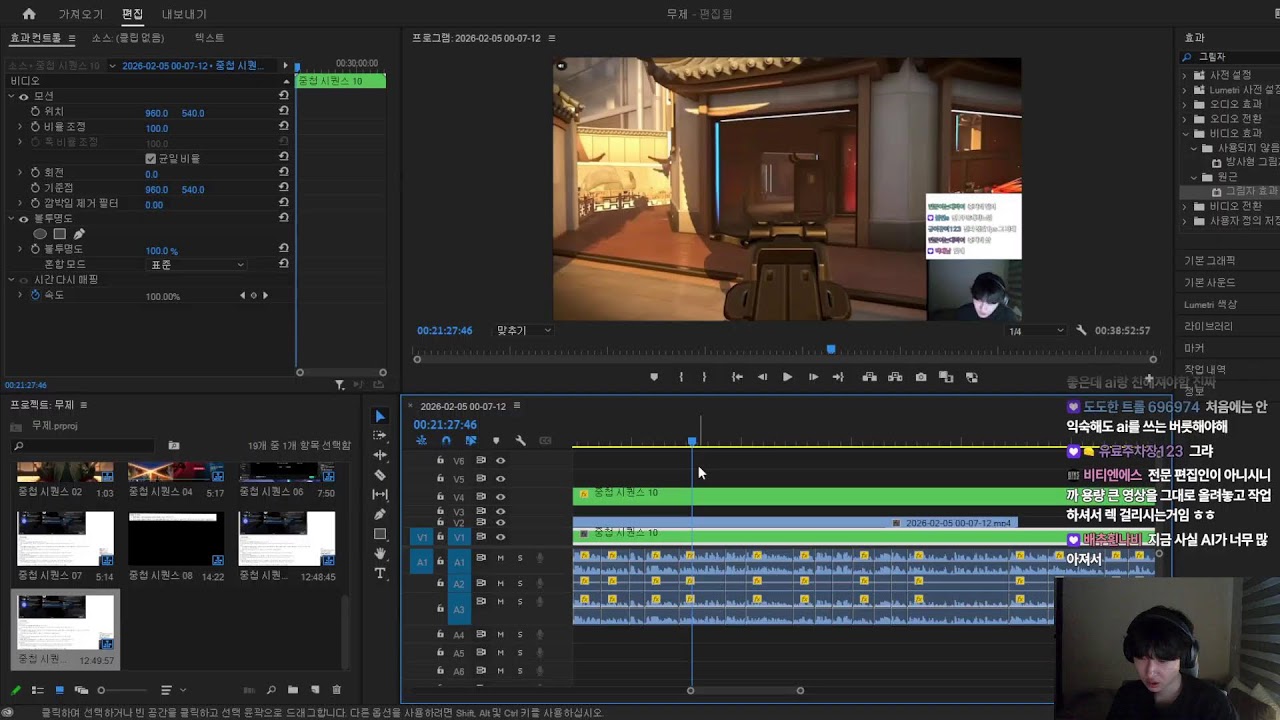Open the 기본 그래픽 panel
This screenshot has height=720, width=1280.
pos(1210,261)
